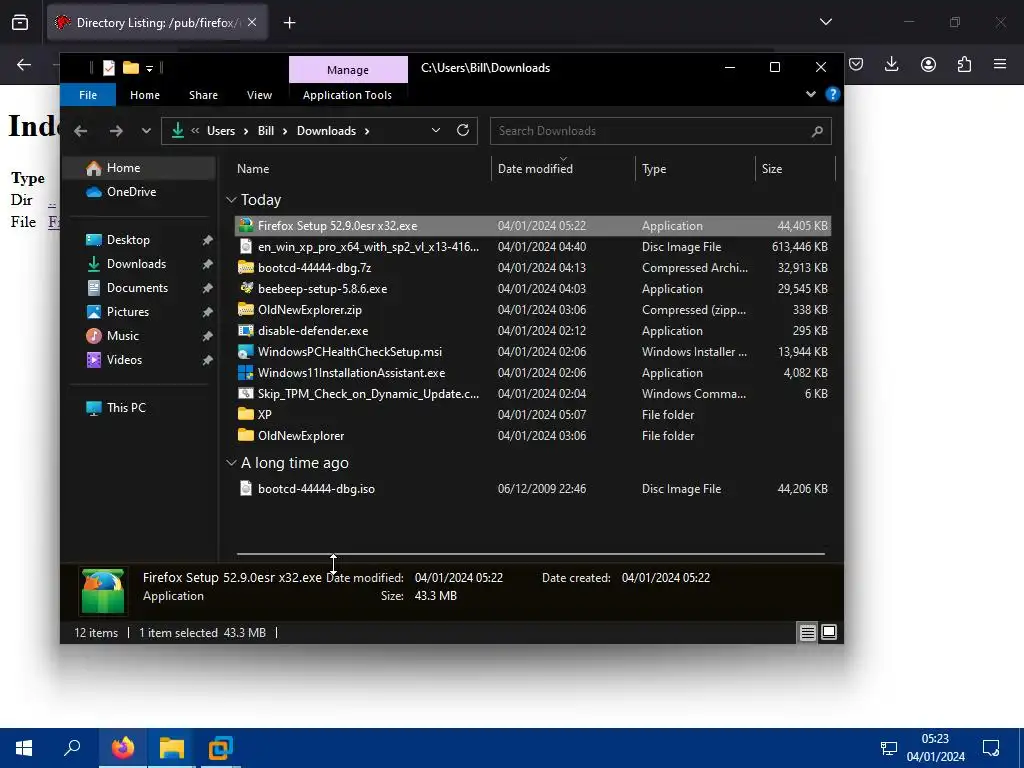
Task: Click the Properties icon in Explorer title bar
Action: tap(109, 67)
